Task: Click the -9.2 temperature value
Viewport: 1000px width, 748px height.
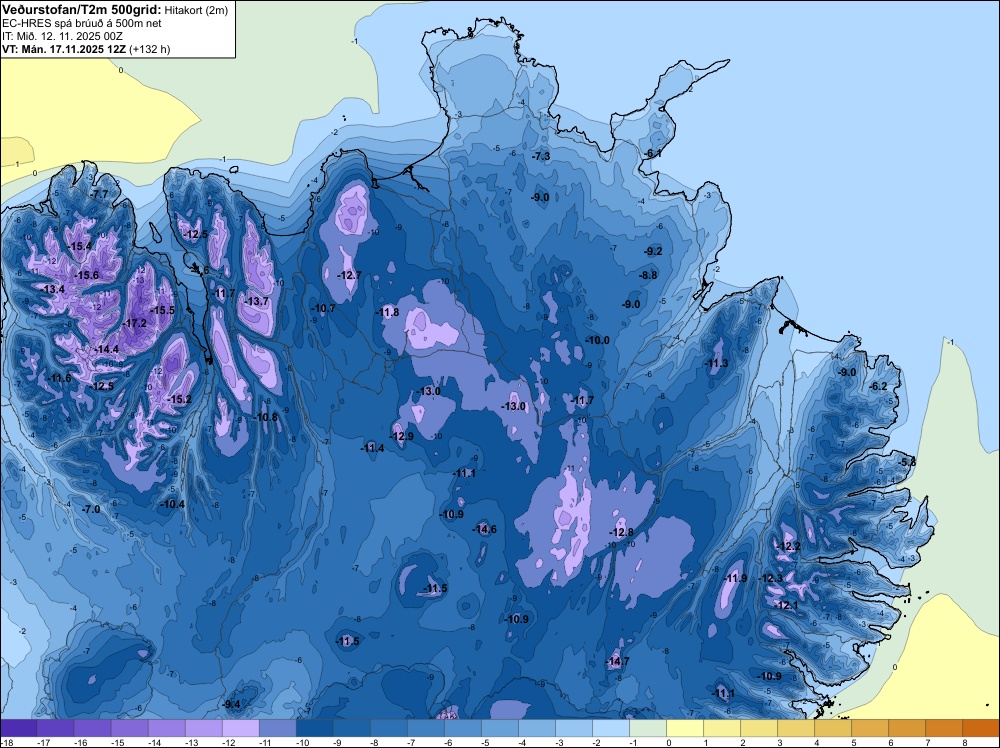Action: pyautogui.click(x=653, y=251)
